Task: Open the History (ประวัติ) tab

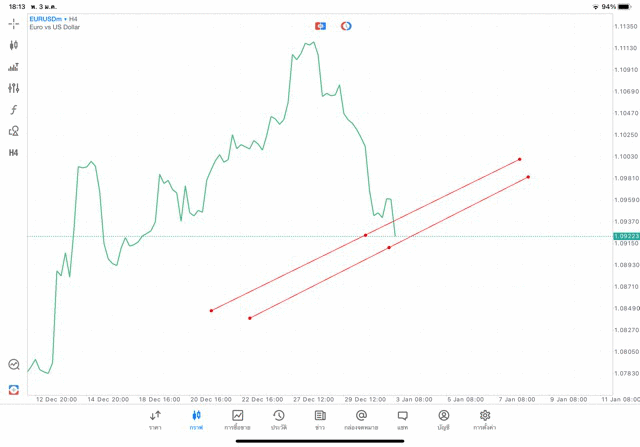Action: point(279,419)
